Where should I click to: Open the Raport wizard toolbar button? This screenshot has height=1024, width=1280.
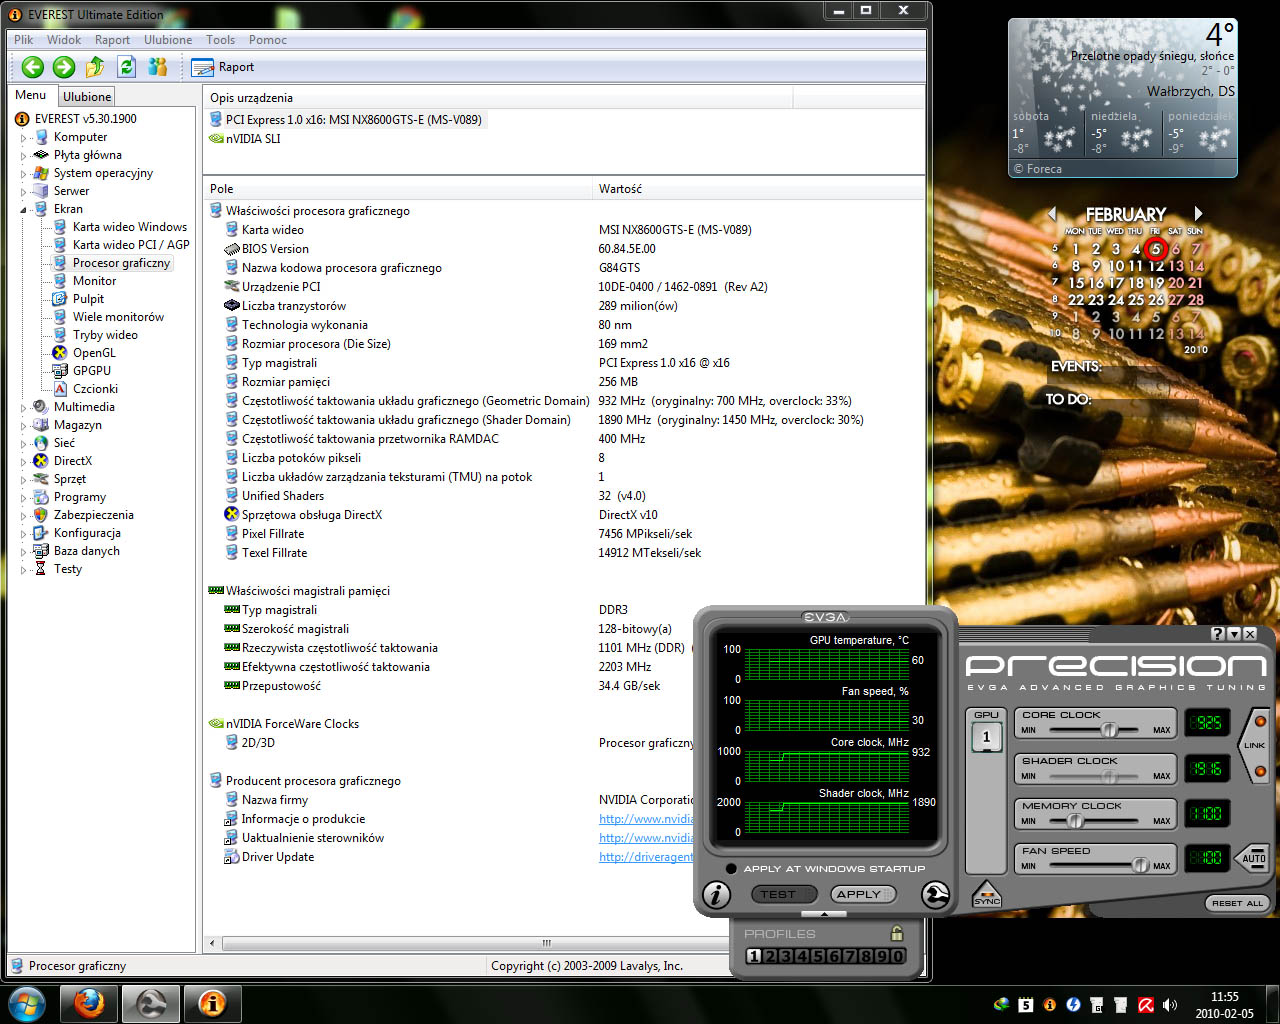[x=223, y=67]
